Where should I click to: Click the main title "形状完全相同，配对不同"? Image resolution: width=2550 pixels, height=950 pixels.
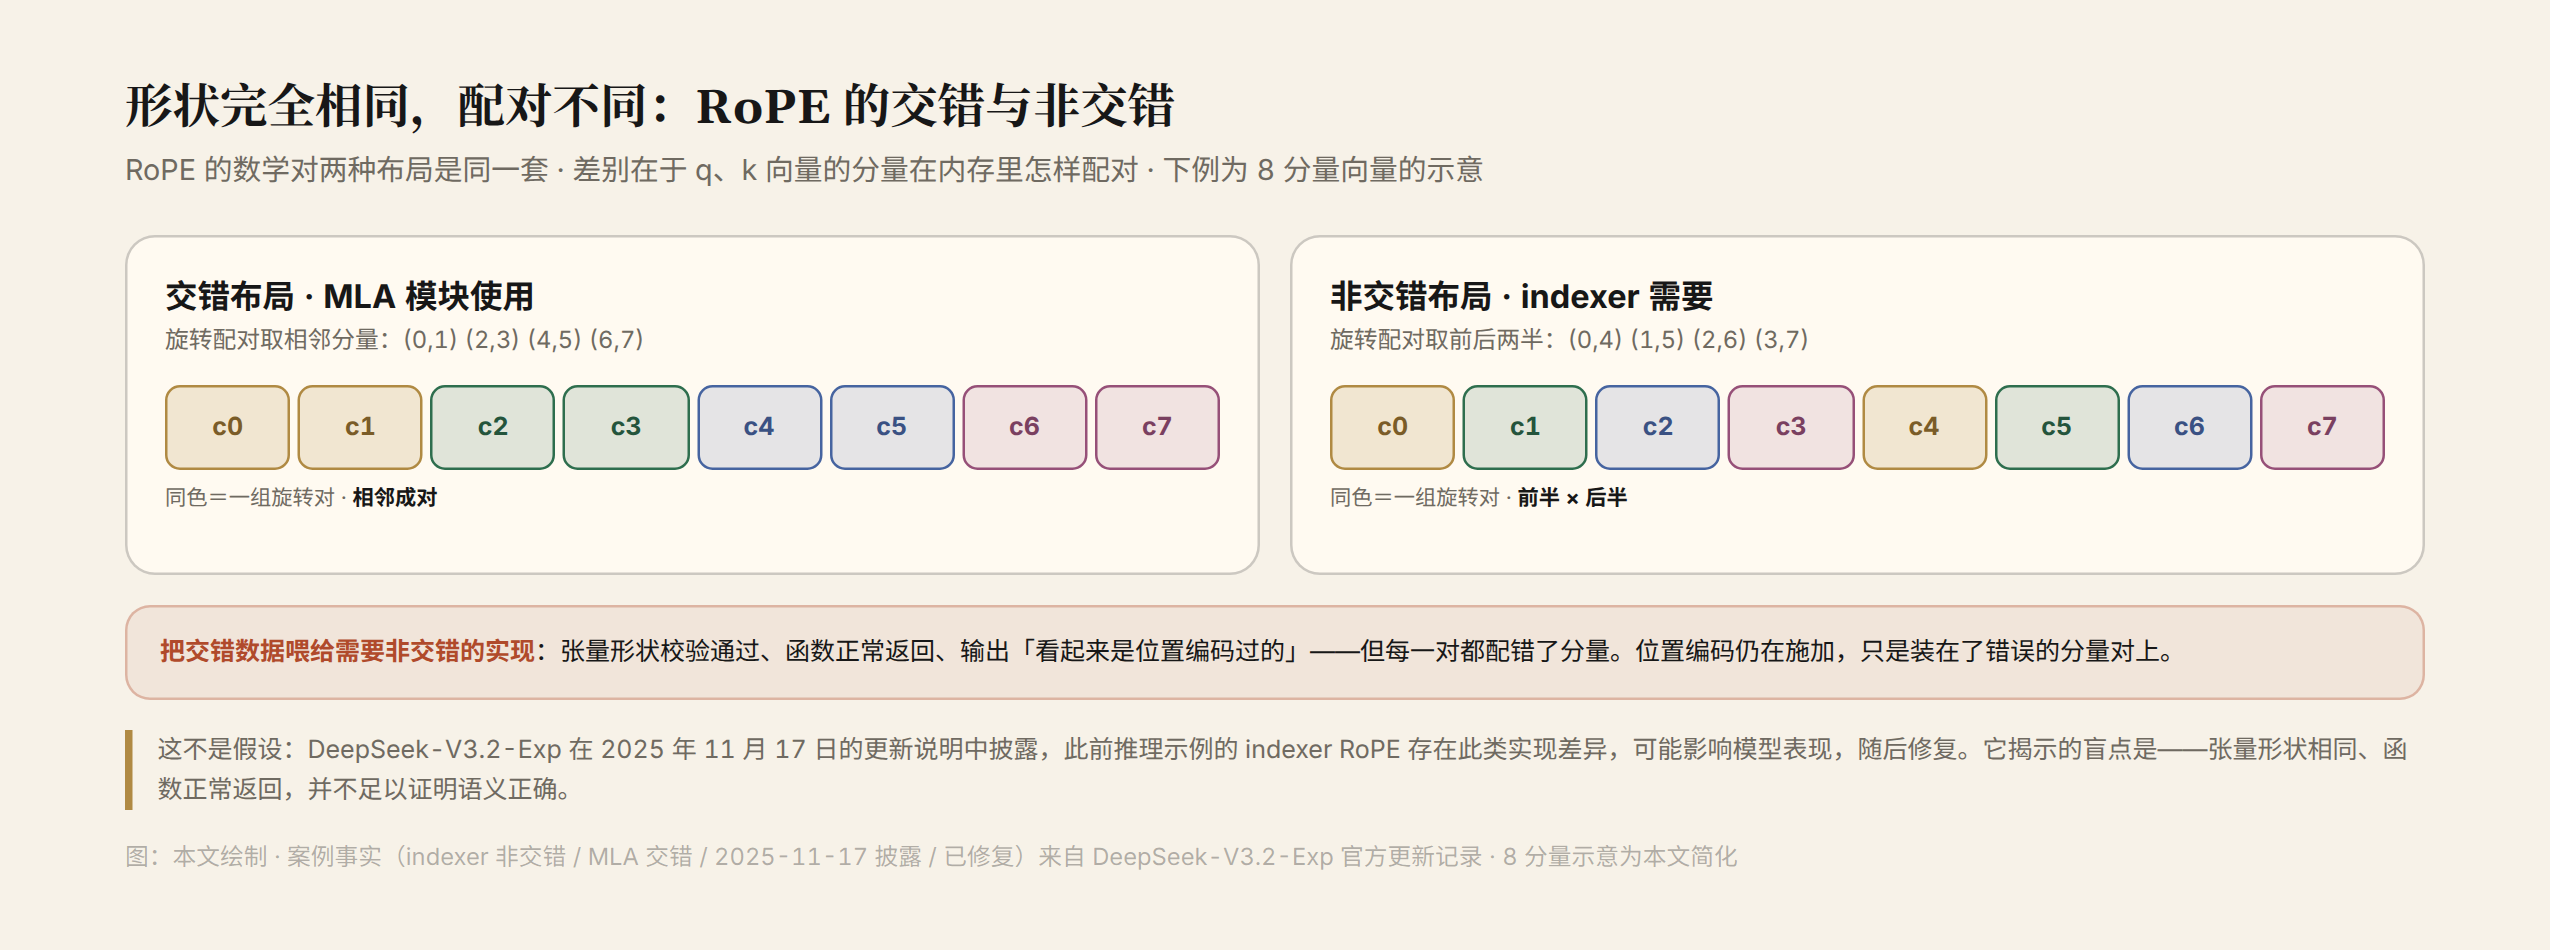pos(648,106)
